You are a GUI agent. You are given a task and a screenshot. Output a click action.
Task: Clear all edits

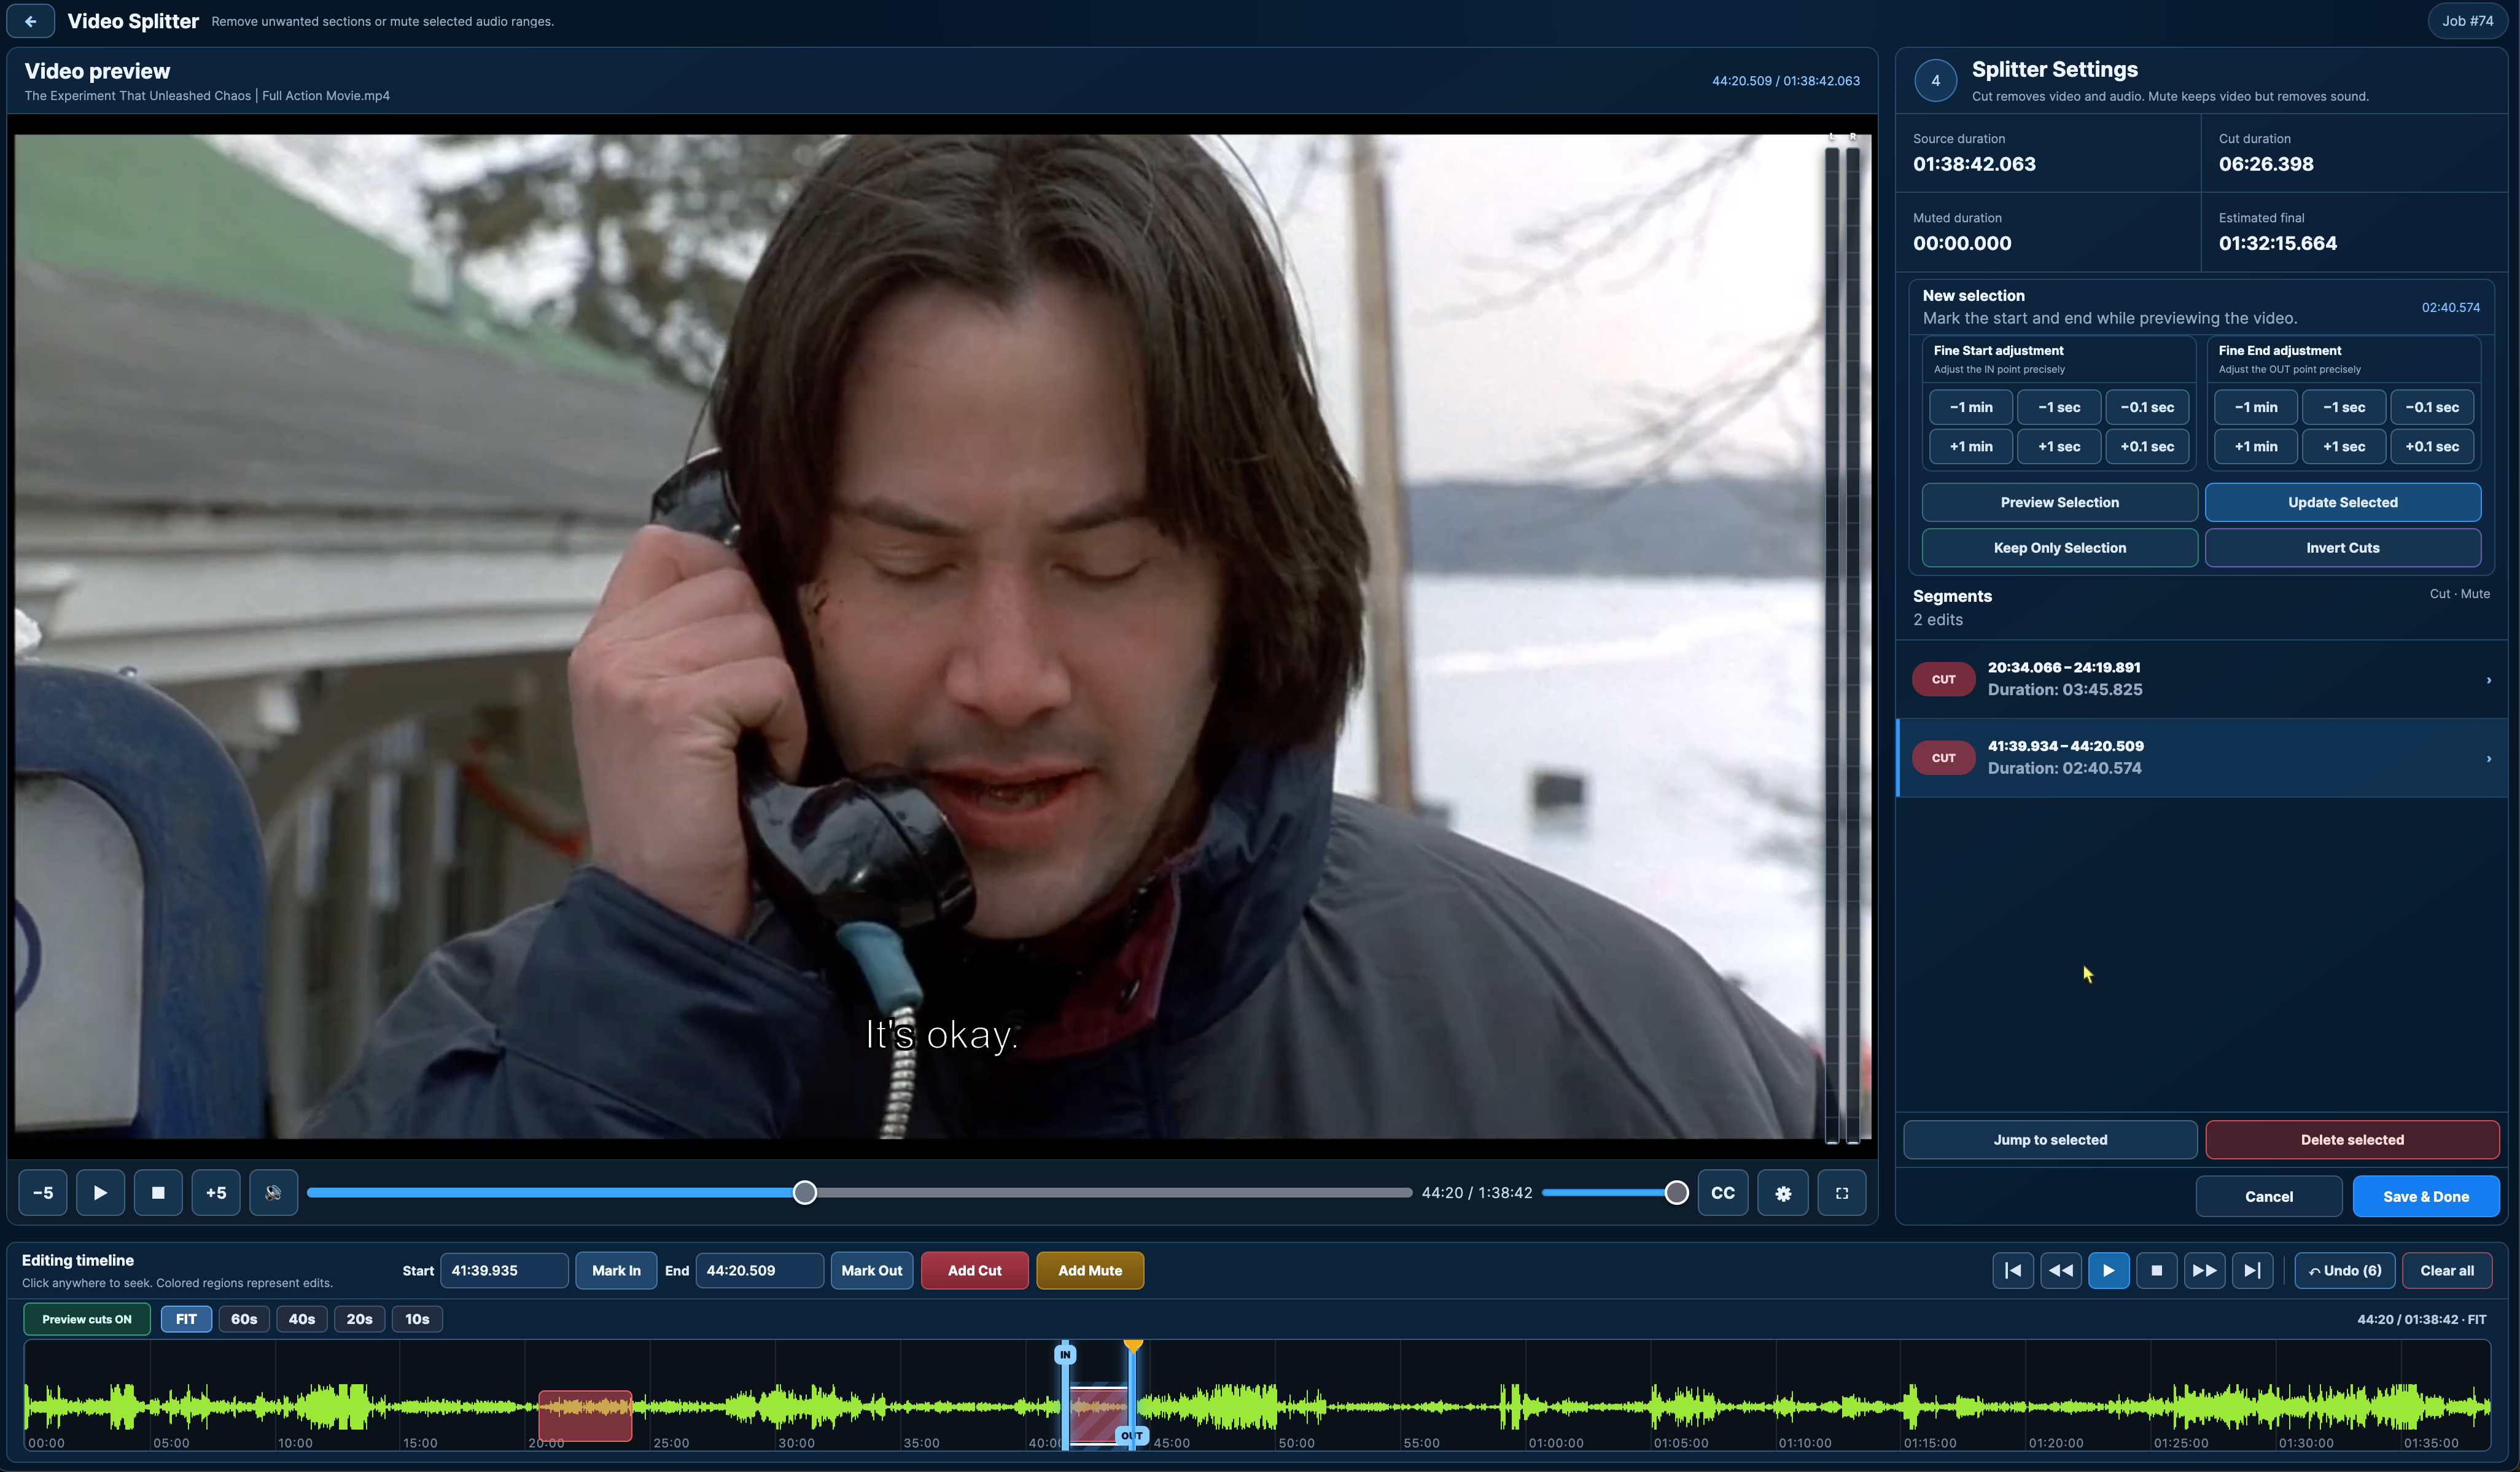coord(2447,1270)
